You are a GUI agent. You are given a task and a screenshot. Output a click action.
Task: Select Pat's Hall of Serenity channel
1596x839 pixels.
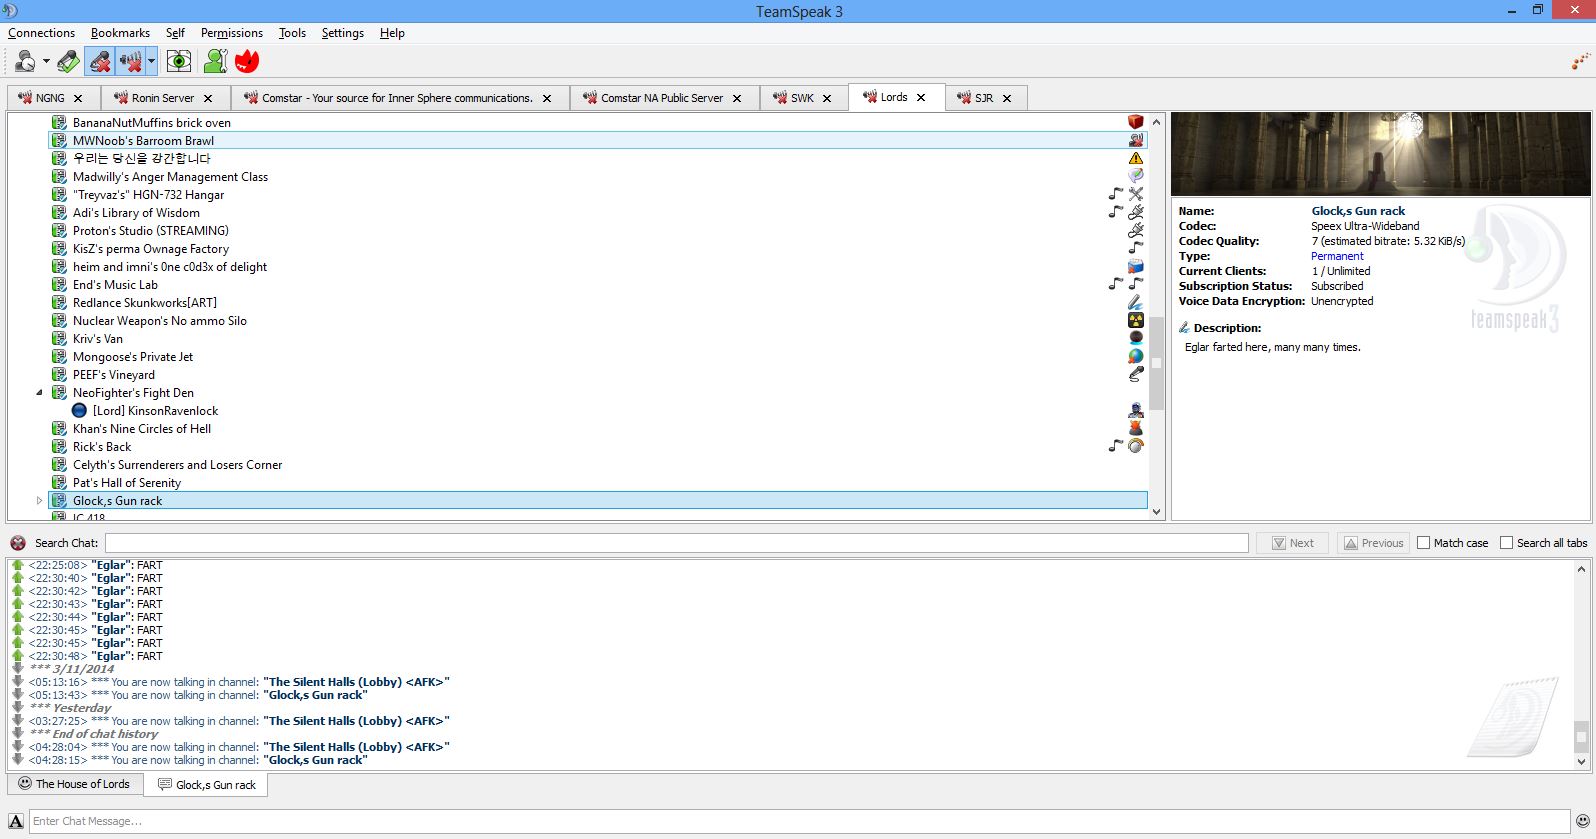tap(127, 483)
